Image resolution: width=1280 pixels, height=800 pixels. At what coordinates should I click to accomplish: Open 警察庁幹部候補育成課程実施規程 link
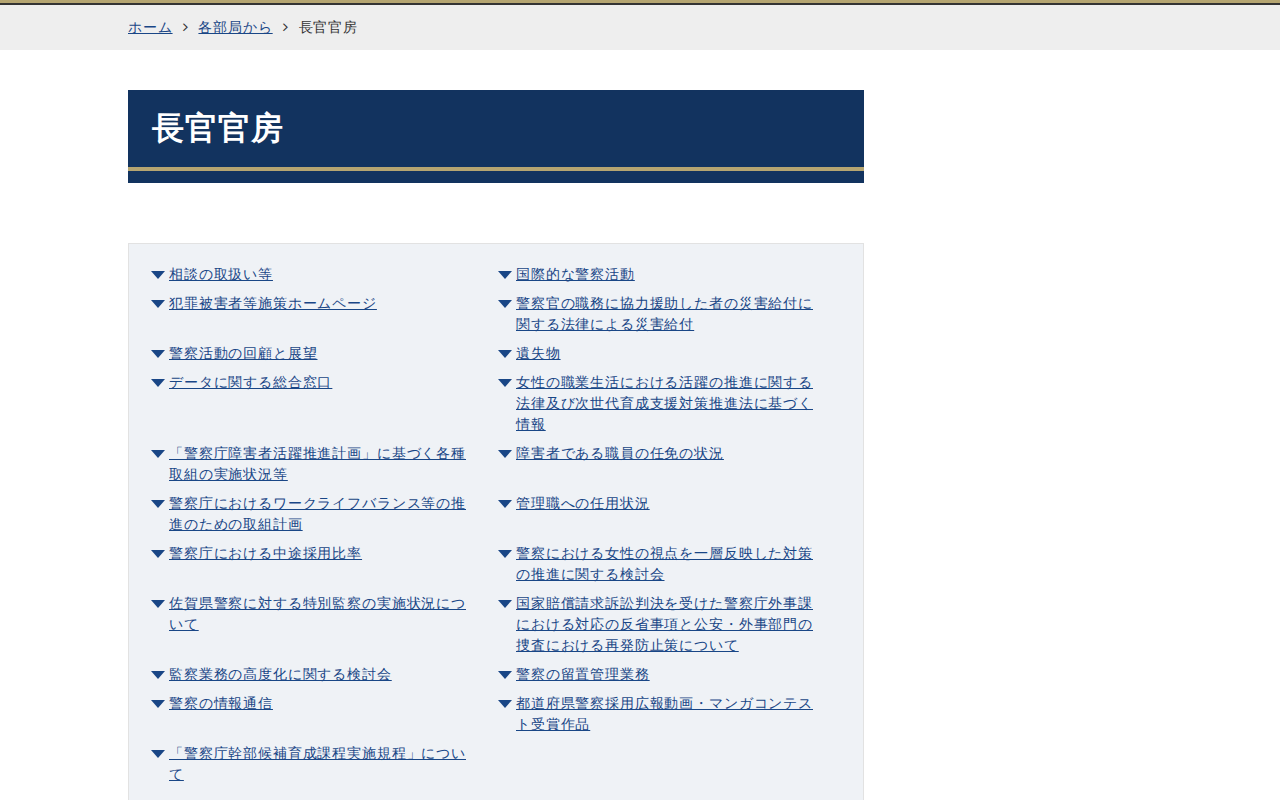click(317, 763)
